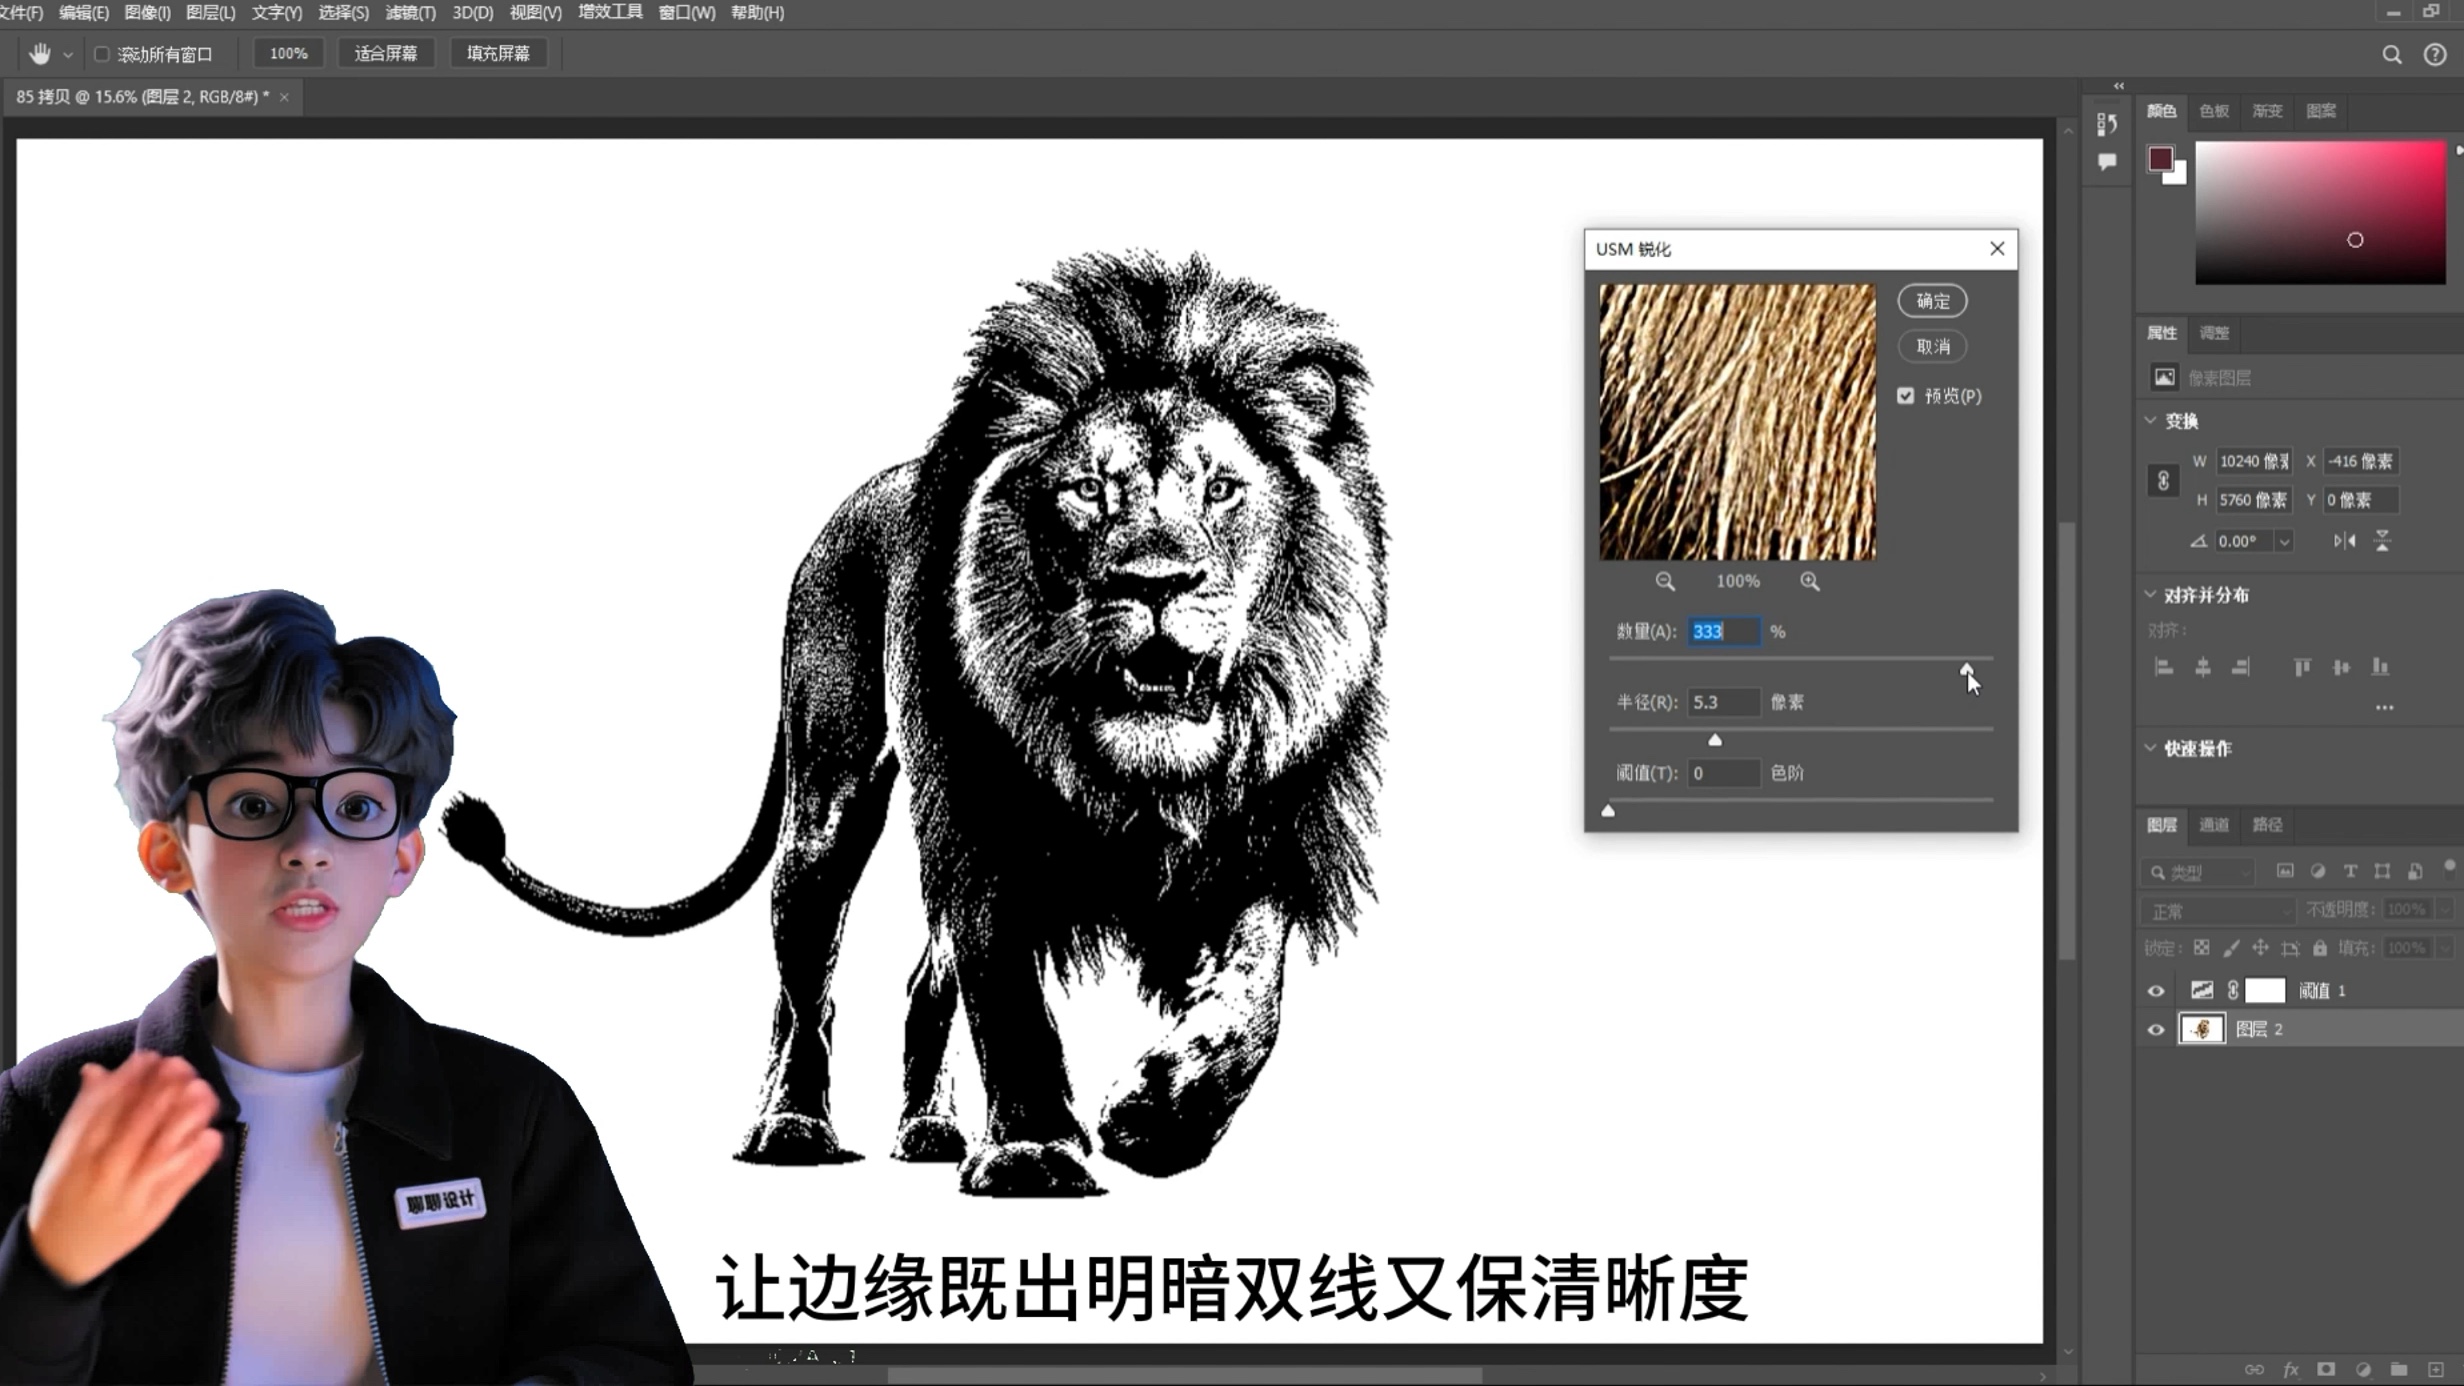Viewport: 2464px width, 1386px height.
Task: Create new layer icon at panel bottom
Action: tap(2436, 1369)
